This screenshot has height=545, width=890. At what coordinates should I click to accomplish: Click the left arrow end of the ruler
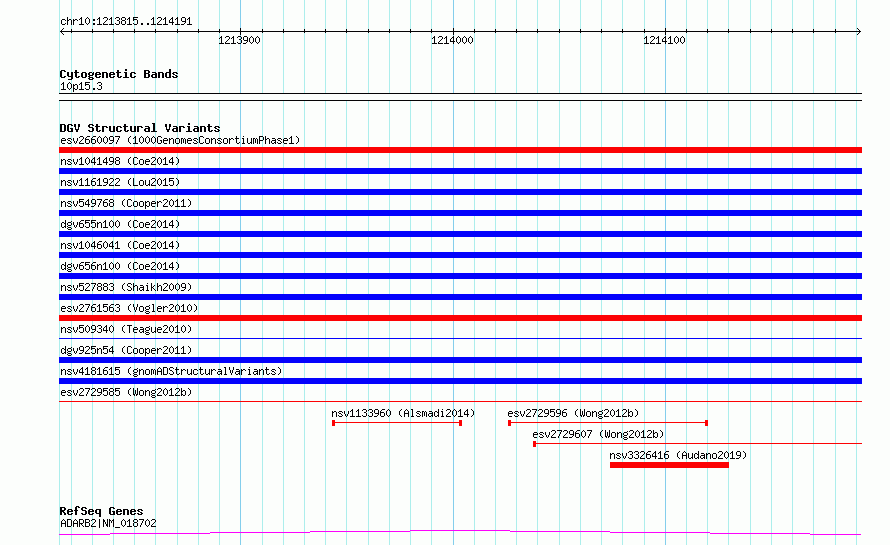(x=63, y=32)
